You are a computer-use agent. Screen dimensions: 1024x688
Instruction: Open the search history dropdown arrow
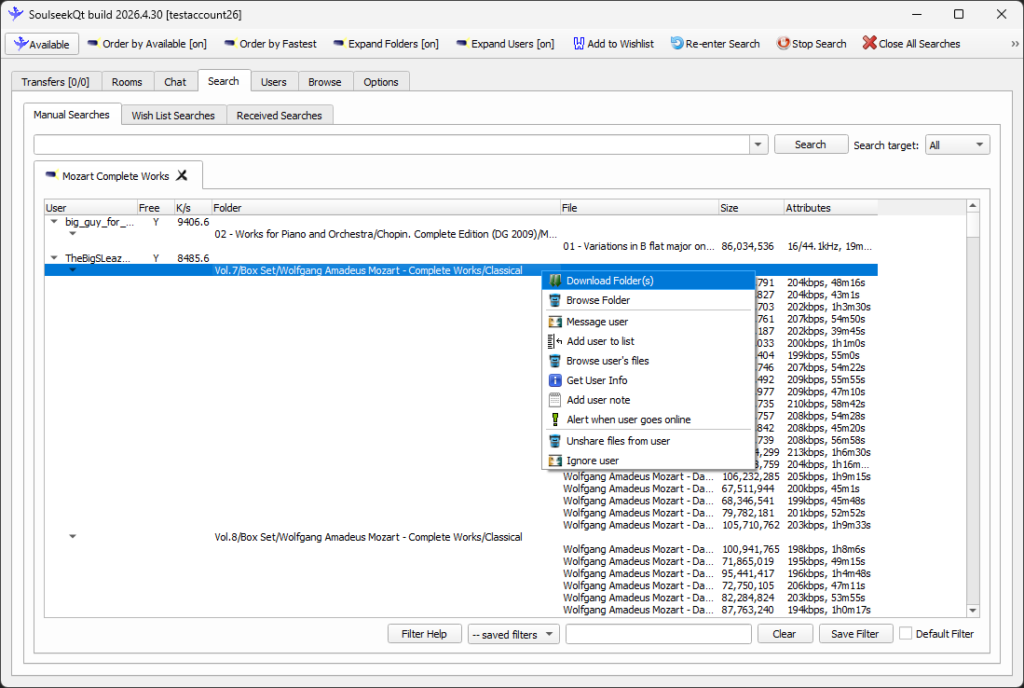click(x=758, y=144)
